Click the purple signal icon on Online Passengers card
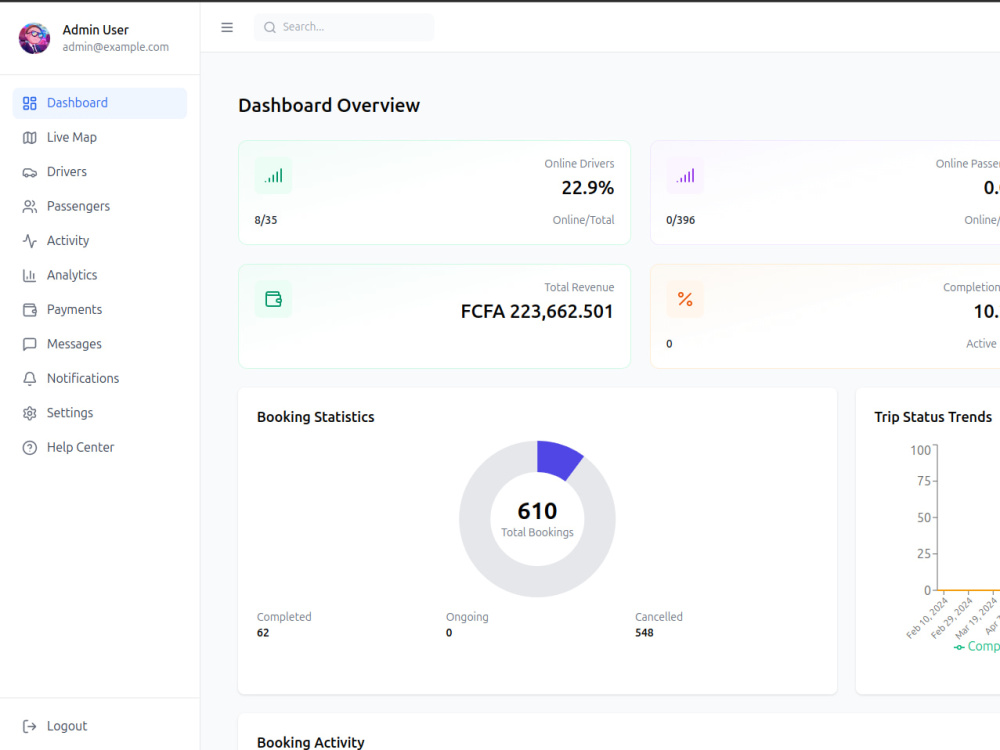The width and height of the screenshot is (1000, 750). coord(686,175)
